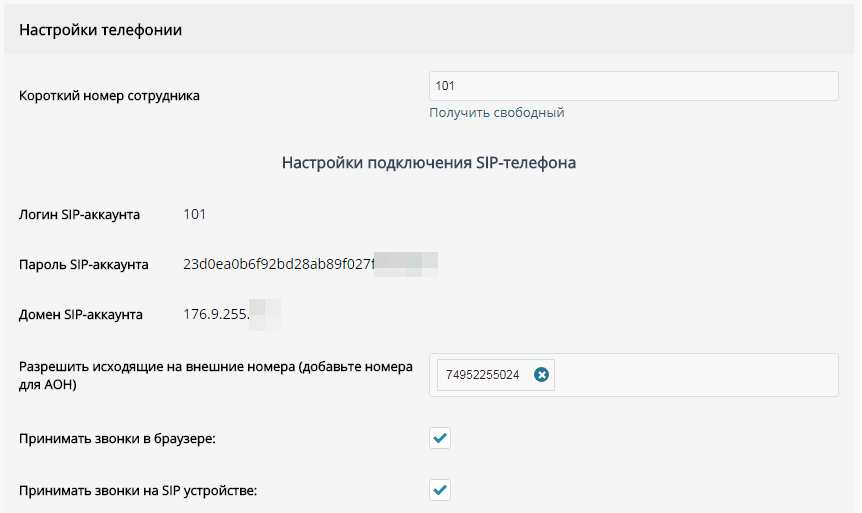The height and width of the screenshot is (513, 862).
Task: Click 'Принимать звонки на SIP устройстве:' label
Action: pyautogui.click(x=138, y=490)
